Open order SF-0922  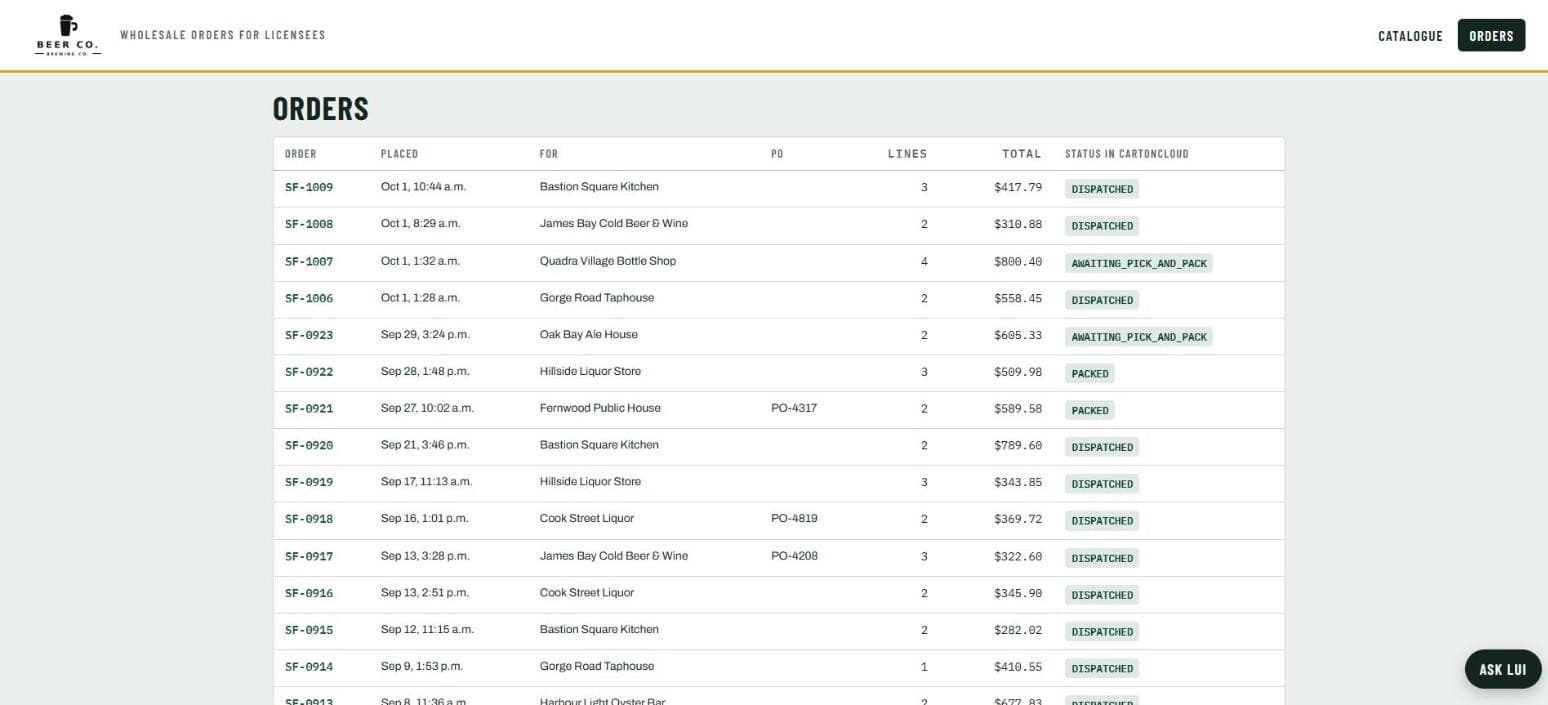click(x=309, y=372)
